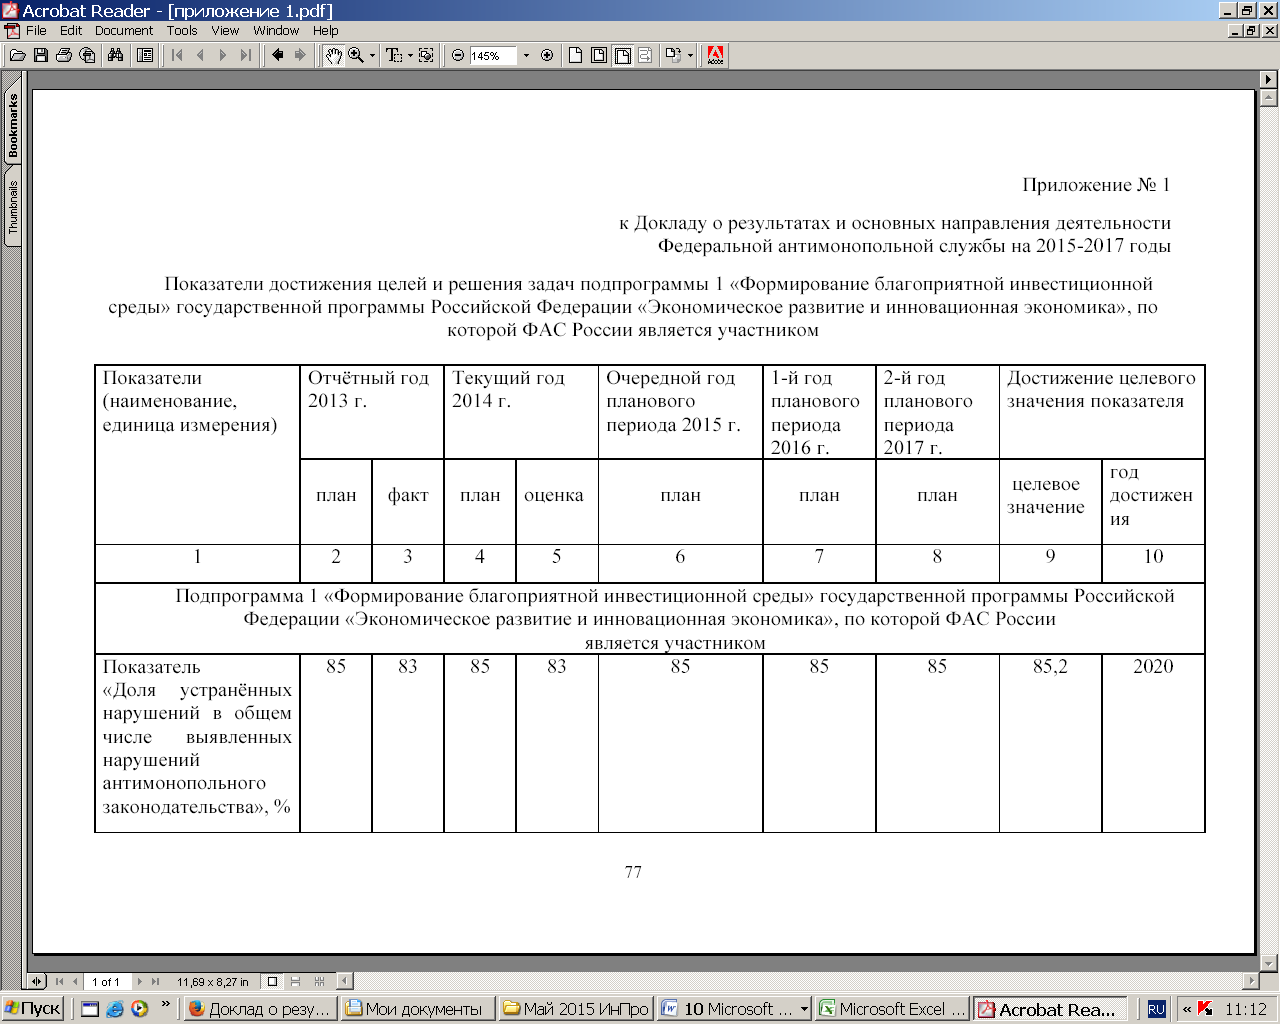Click the Adobe logo icon in the toolbar
1280x1024 pixels.
tap(716, 56)
